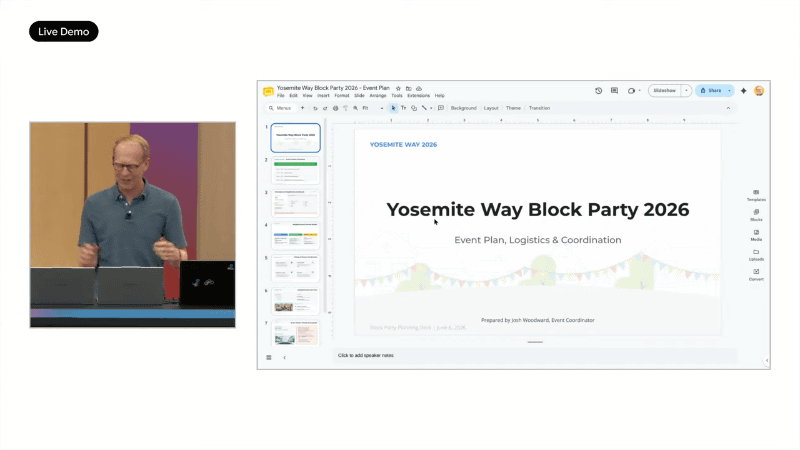Start the Slideshow

point(665,91)
